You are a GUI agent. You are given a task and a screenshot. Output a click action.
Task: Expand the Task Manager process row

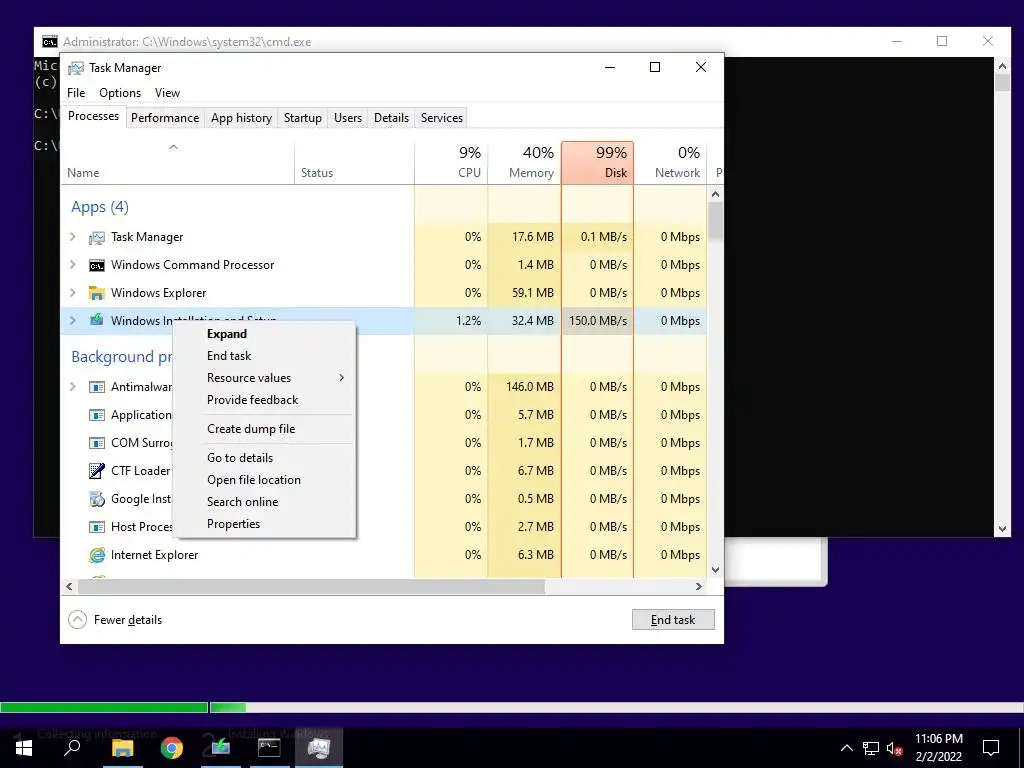[x=73, y=237]
